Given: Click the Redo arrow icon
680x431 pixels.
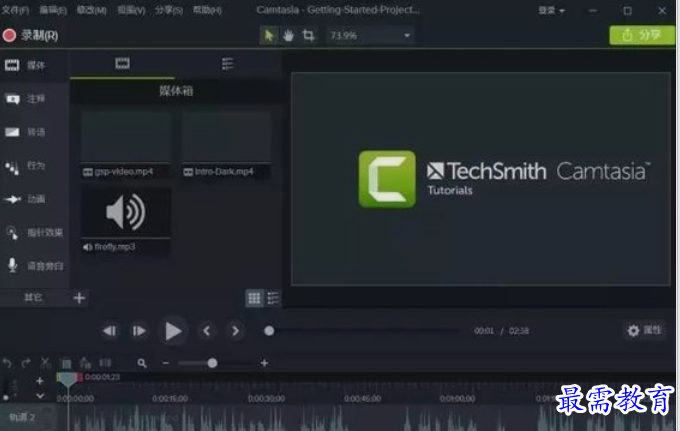Looking at the screenshot, I should click(x=26, y=363).
